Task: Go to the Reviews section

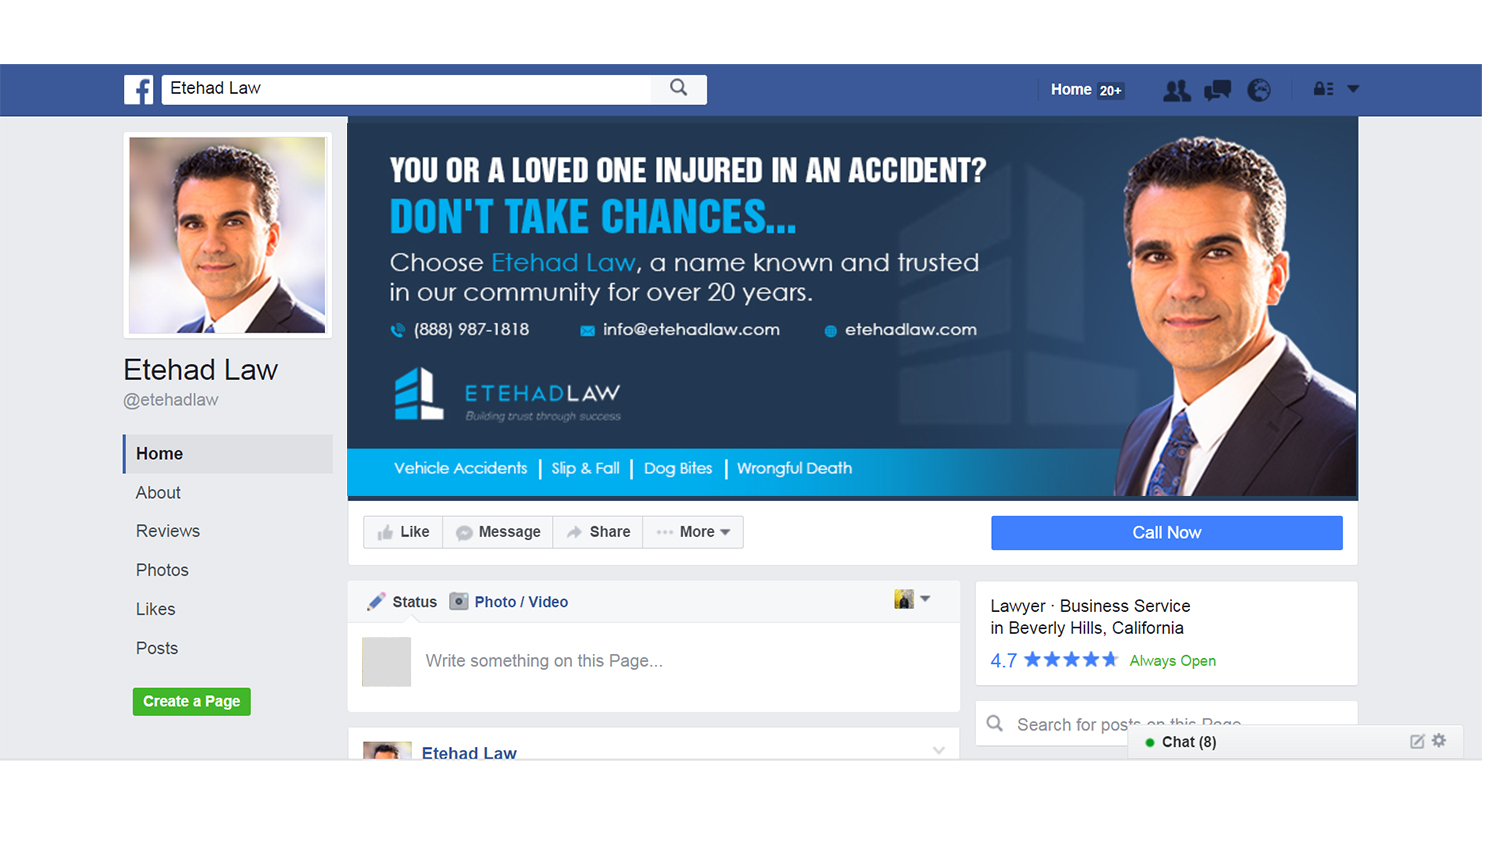Action: [x=168, y=531]
